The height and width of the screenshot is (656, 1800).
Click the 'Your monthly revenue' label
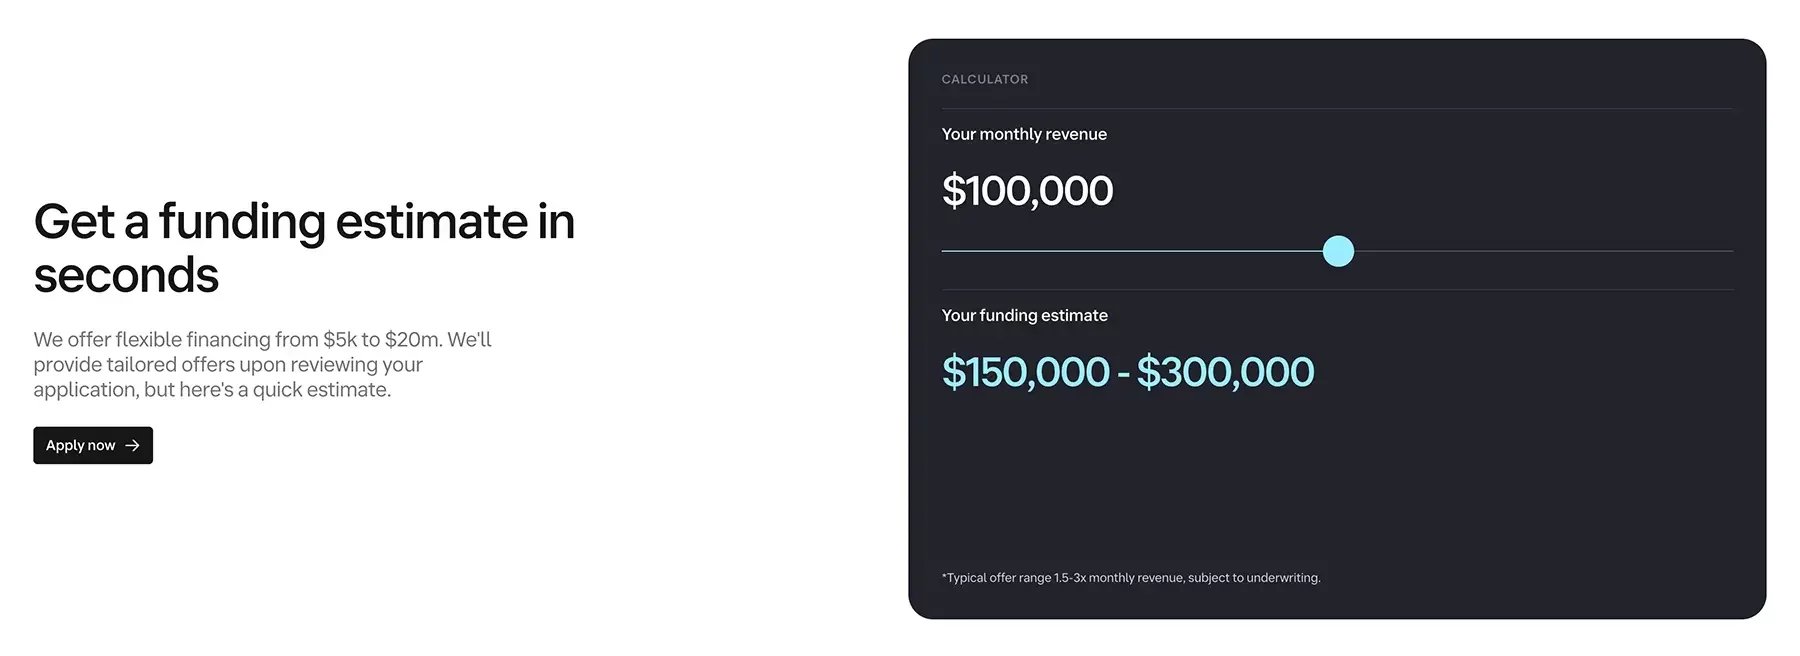[x=1024, y=134]
